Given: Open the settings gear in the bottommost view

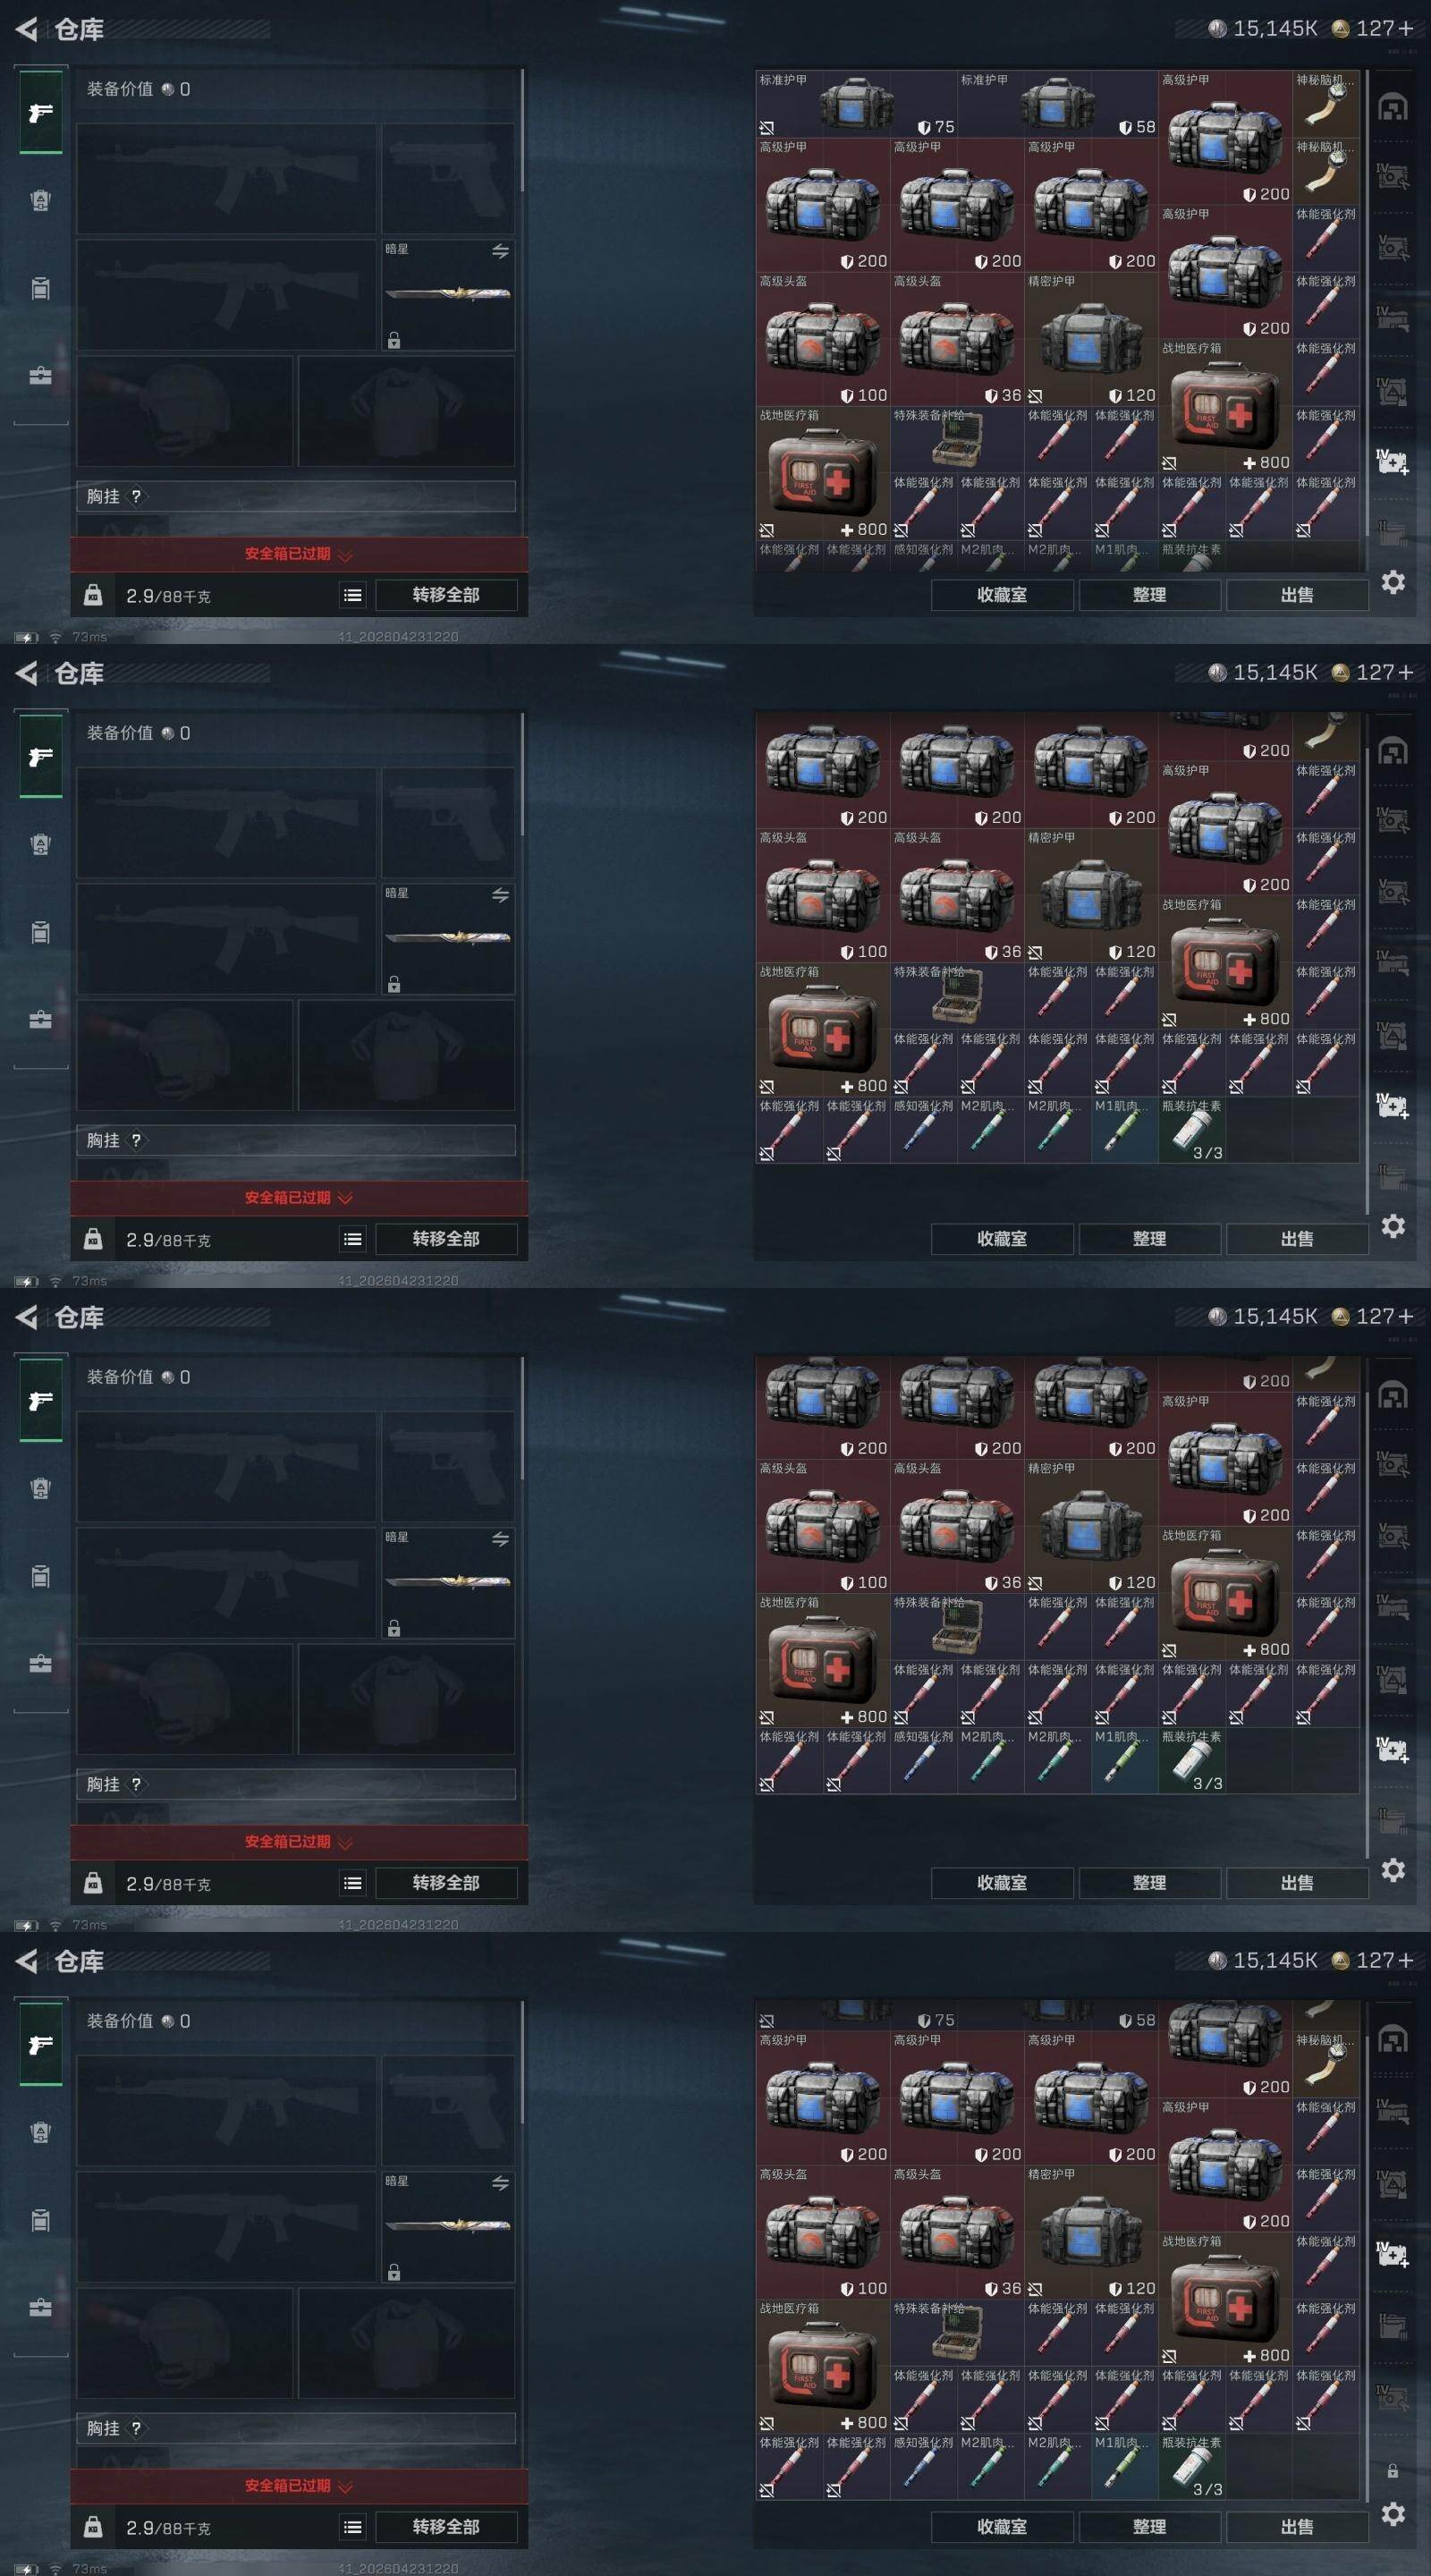Looking at the screenshot, I should click(x=1393, y=2513).
